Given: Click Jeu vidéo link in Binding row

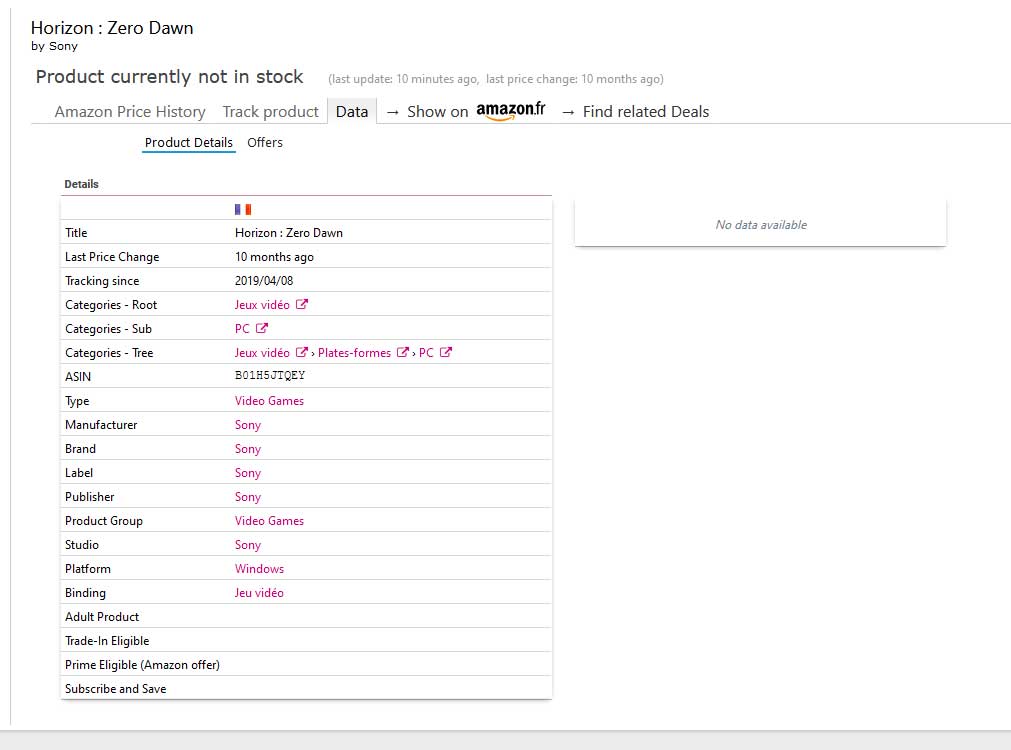Looking at the screenshot, I should (x=259, y=593).
